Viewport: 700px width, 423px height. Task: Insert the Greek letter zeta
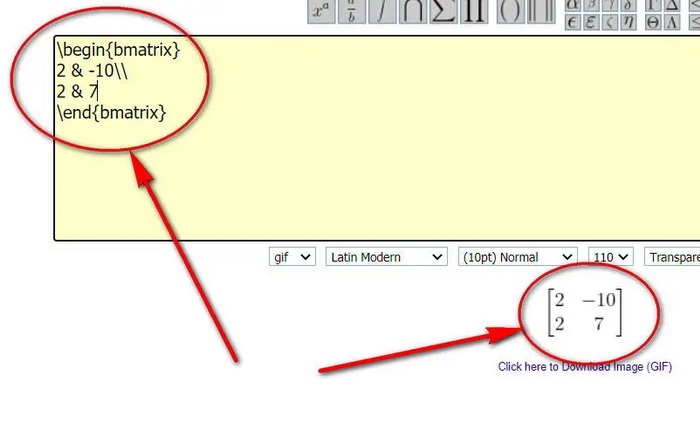(x=609, y=21)
